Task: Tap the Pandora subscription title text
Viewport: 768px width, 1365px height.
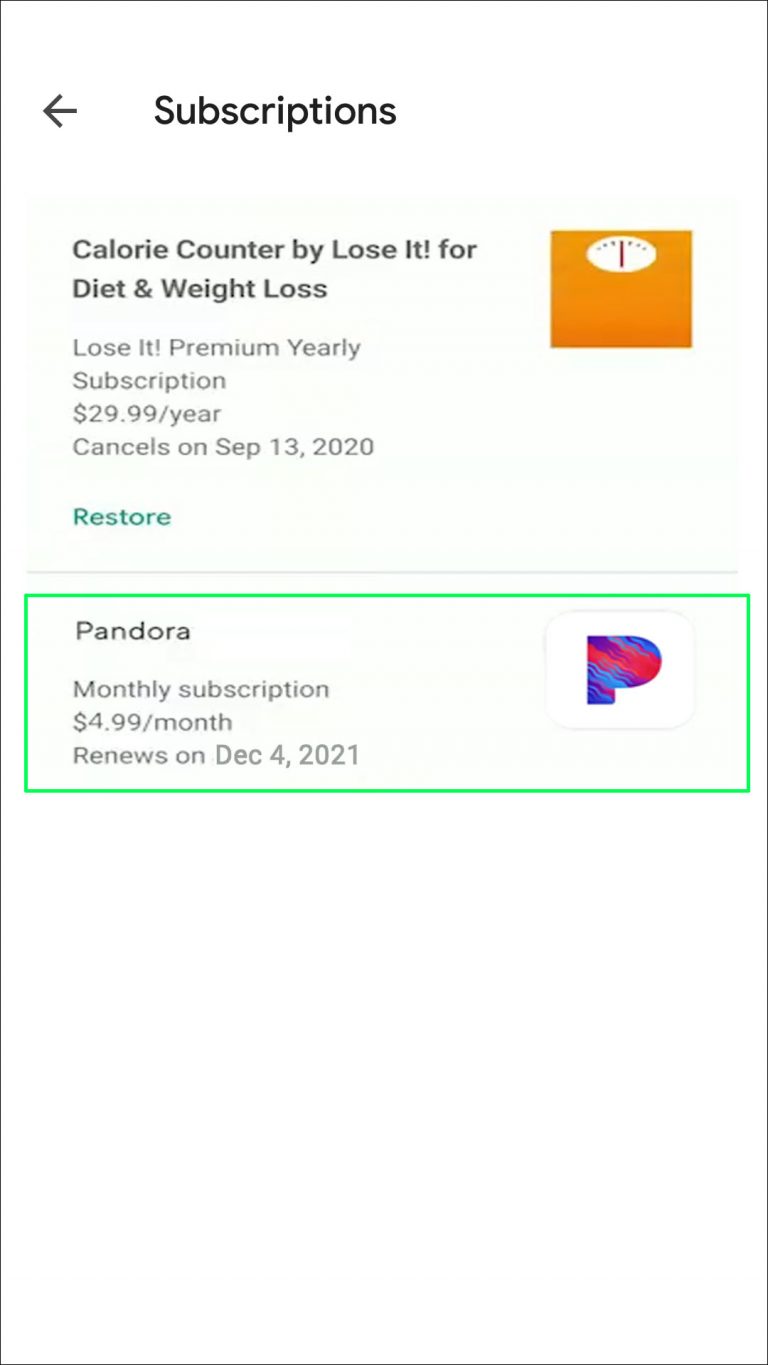Action: [x=132, y=631]
